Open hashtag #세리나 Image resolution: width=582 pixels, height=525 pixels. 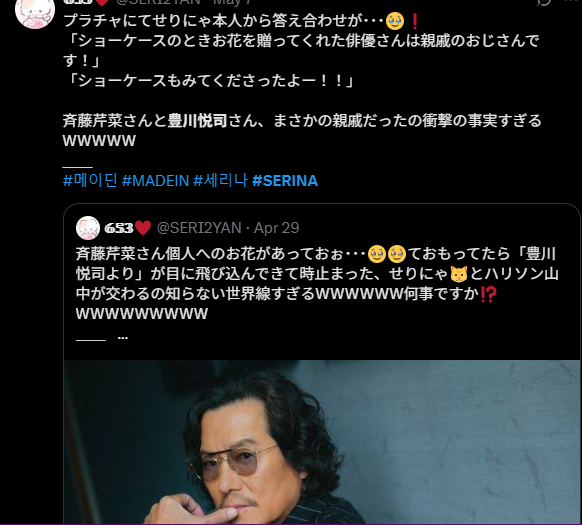pos(220,181)
